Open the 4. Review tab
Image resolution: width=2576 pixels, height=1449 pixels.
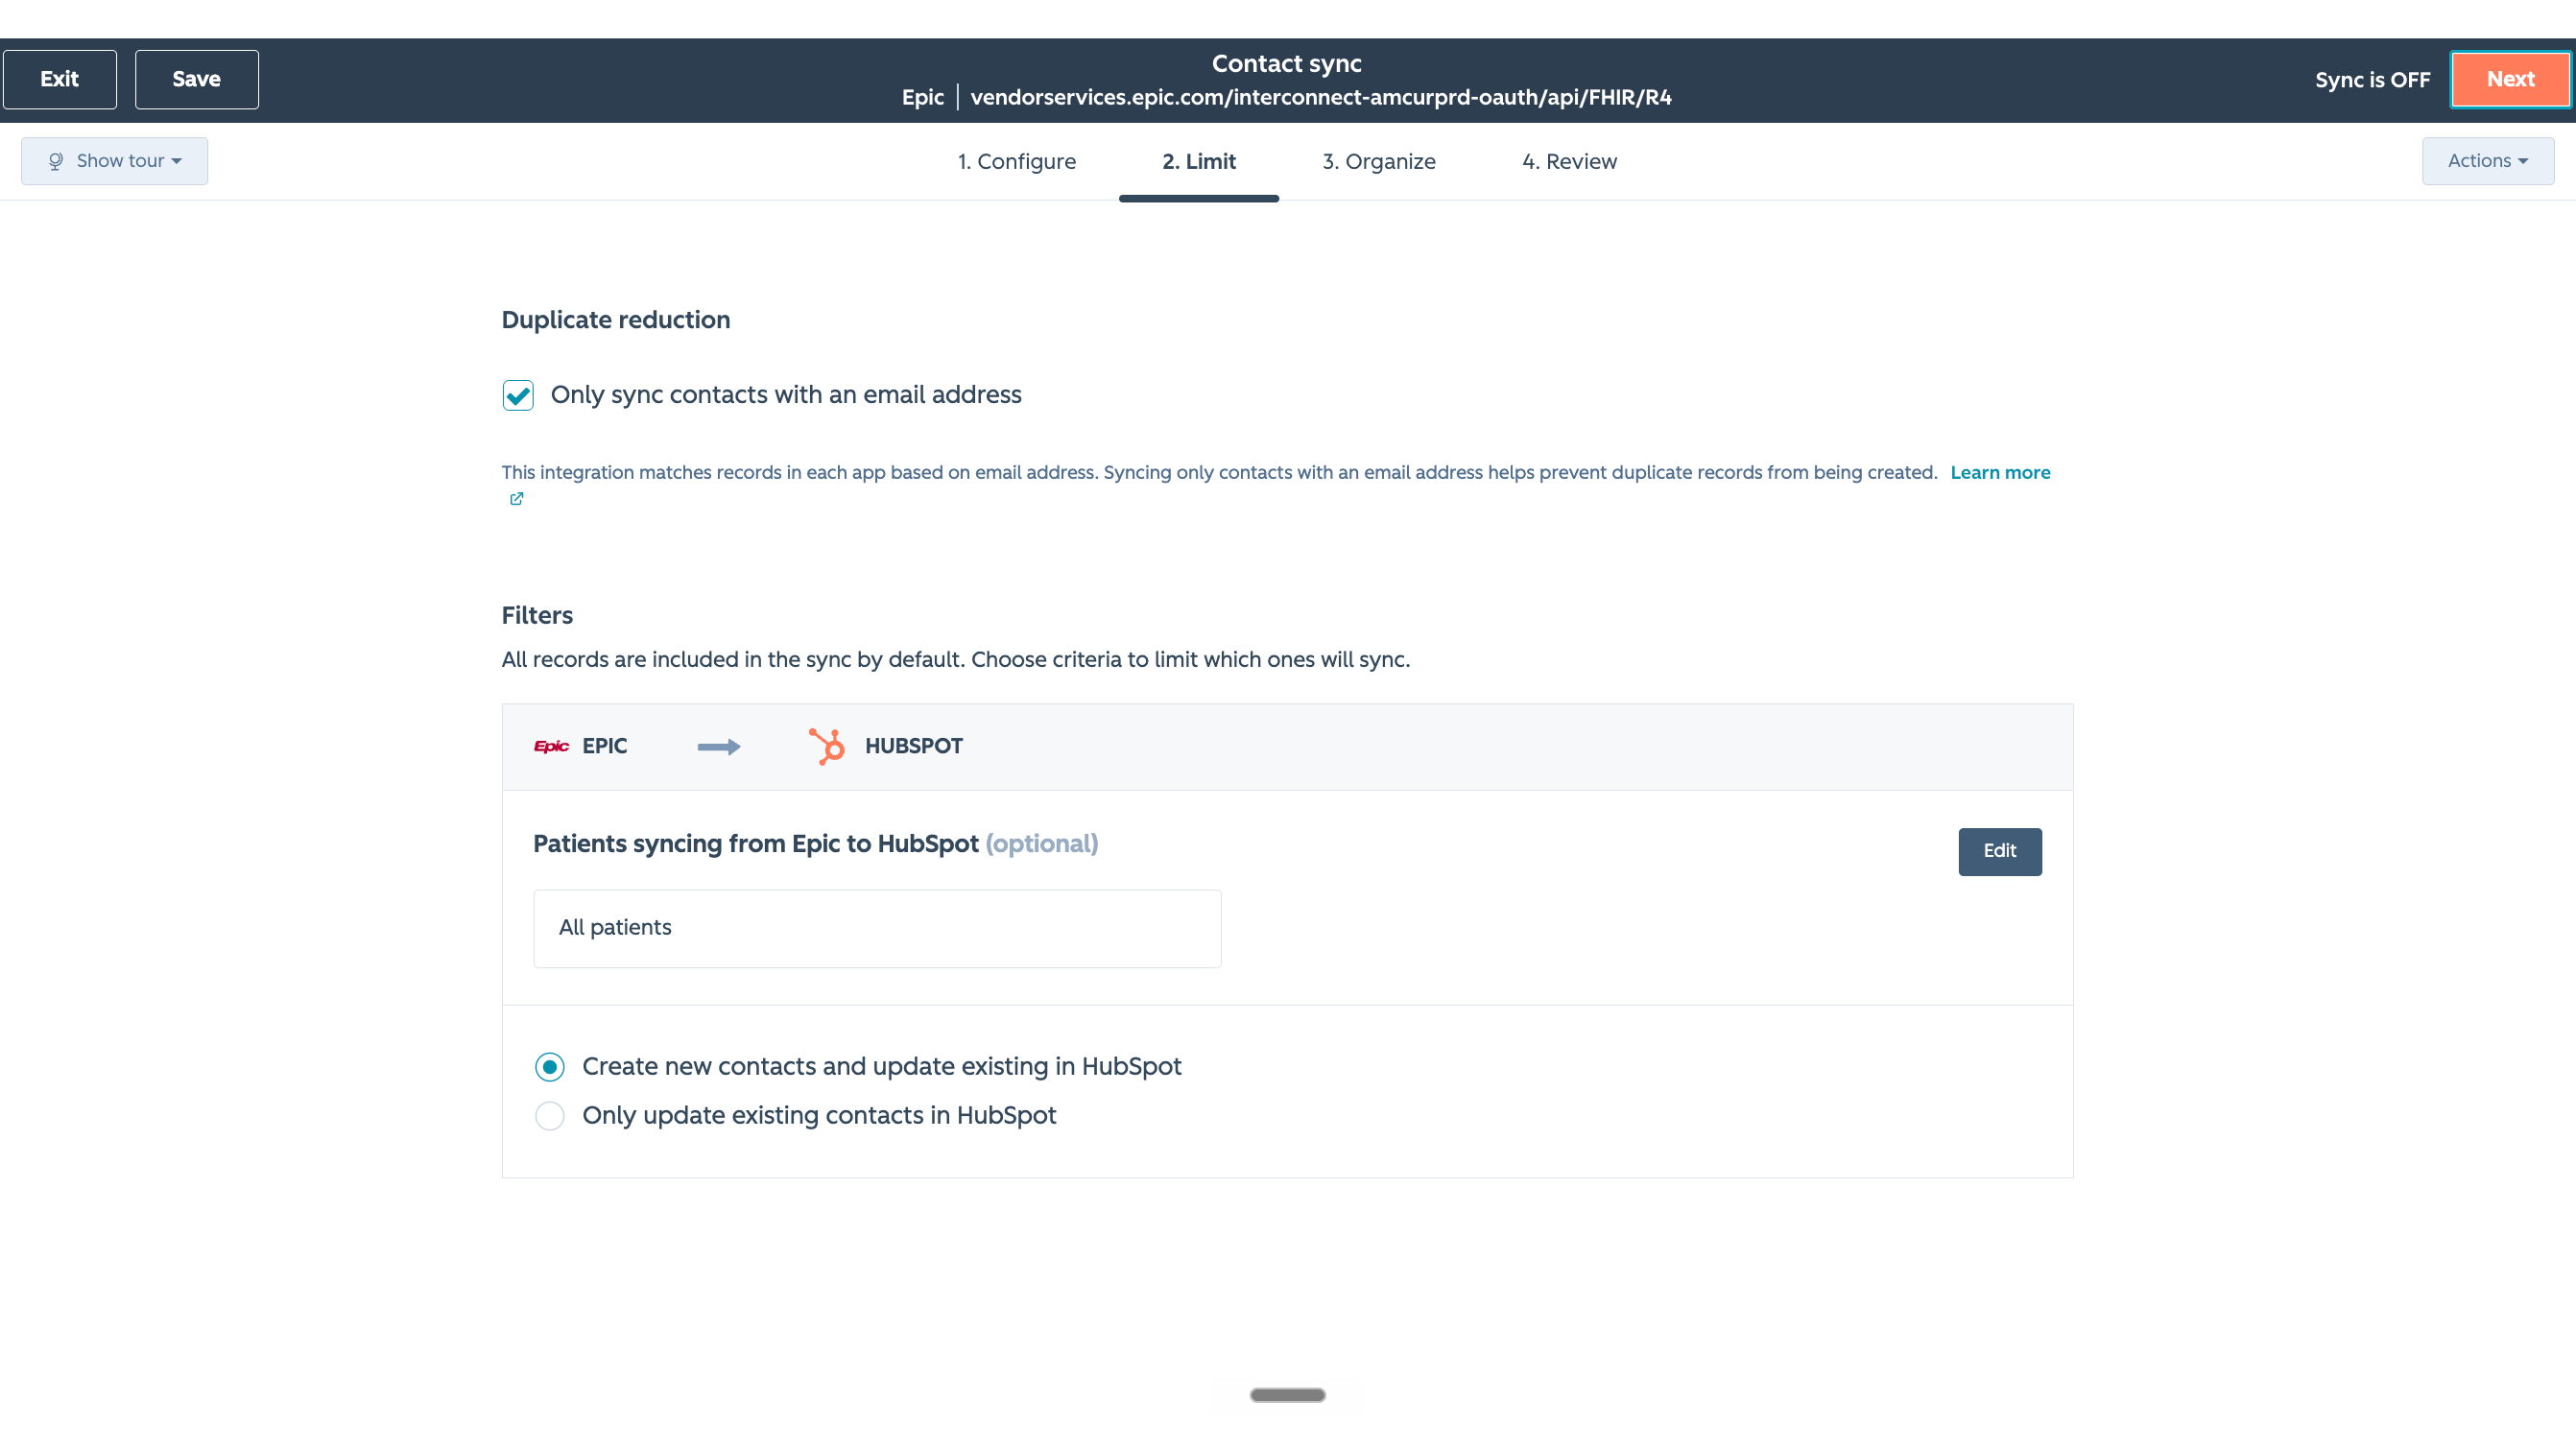coord(1569,161)
